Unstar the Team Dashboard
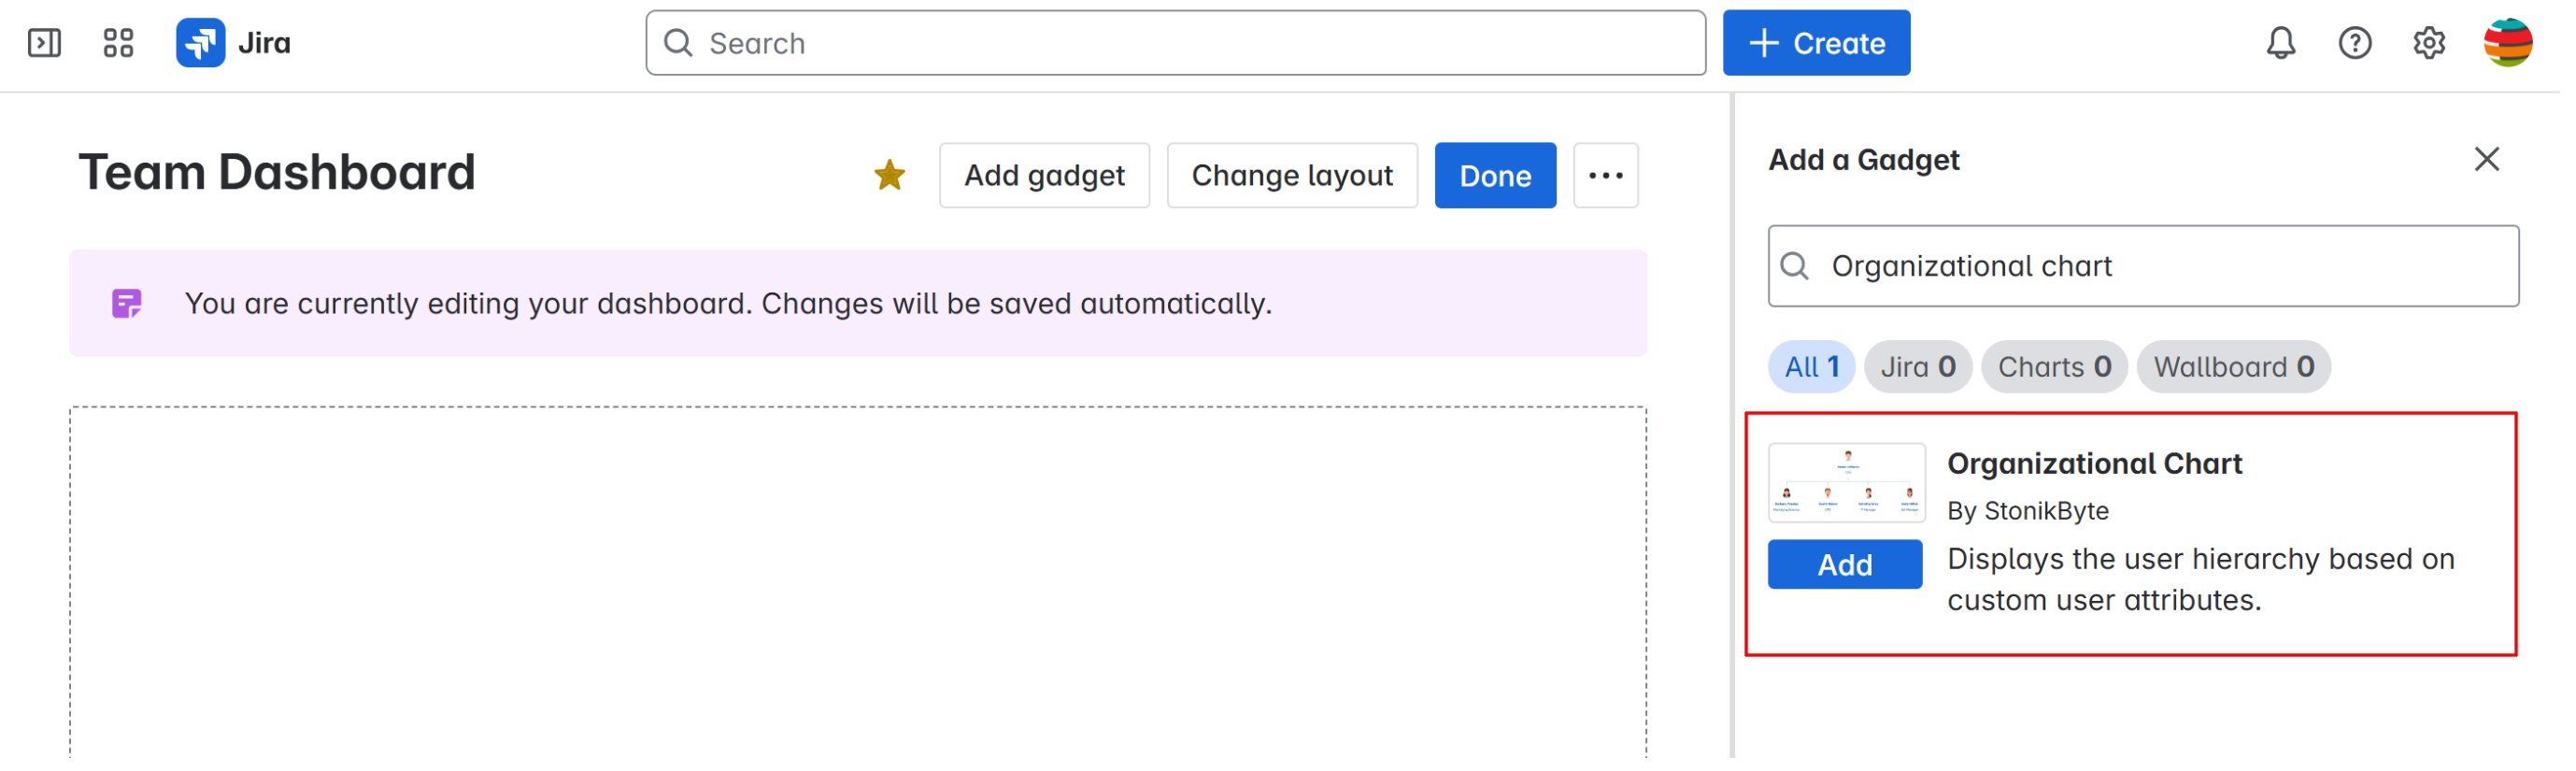This screenshot has width=2576, height=771. tap(889, 176)
